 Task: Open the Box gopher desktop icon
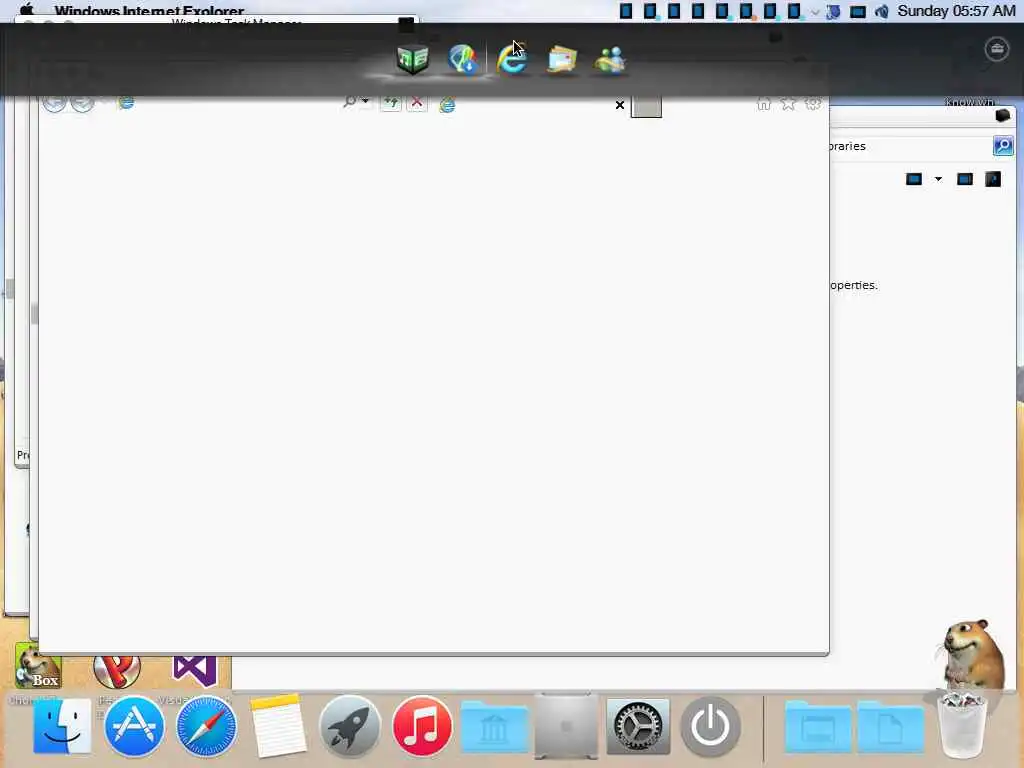pos(38,666)
